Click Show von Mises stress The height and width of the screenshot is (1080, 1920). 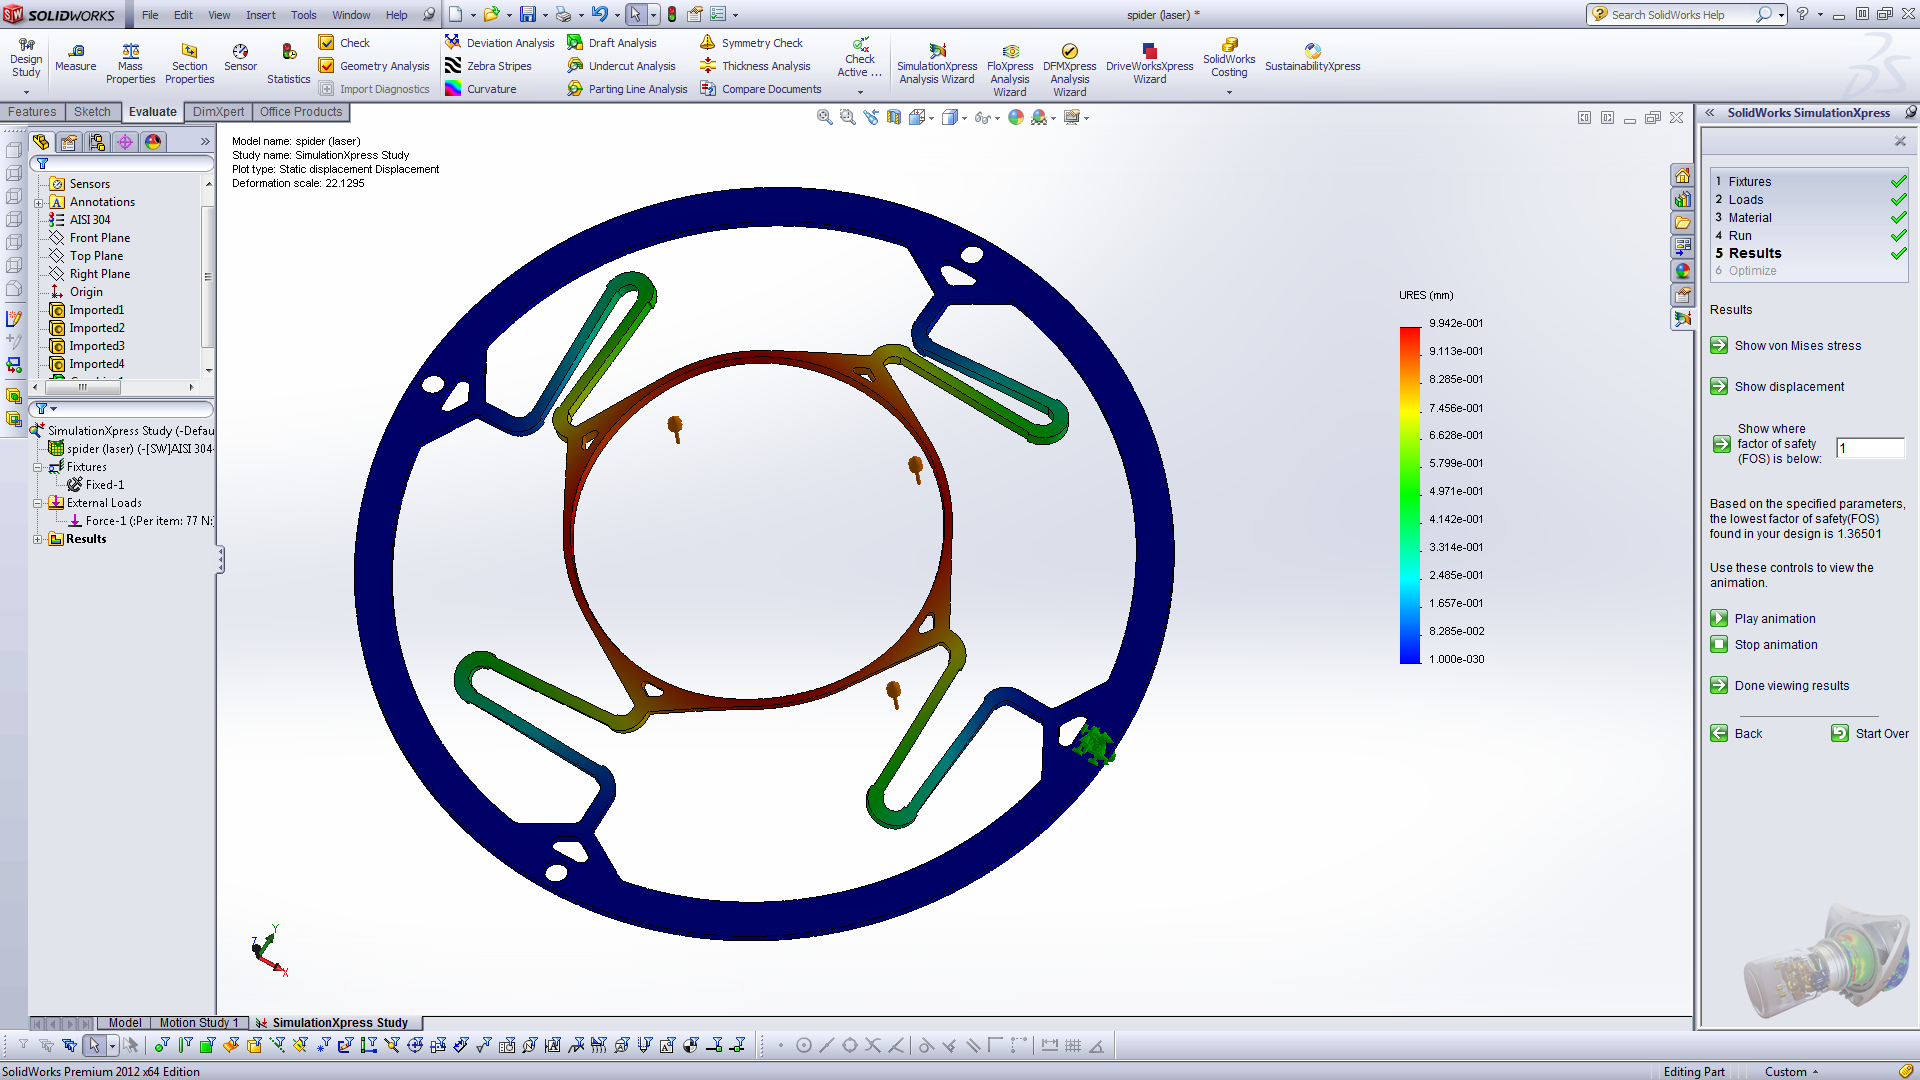pyautogui.click(x=1786, y=346)
